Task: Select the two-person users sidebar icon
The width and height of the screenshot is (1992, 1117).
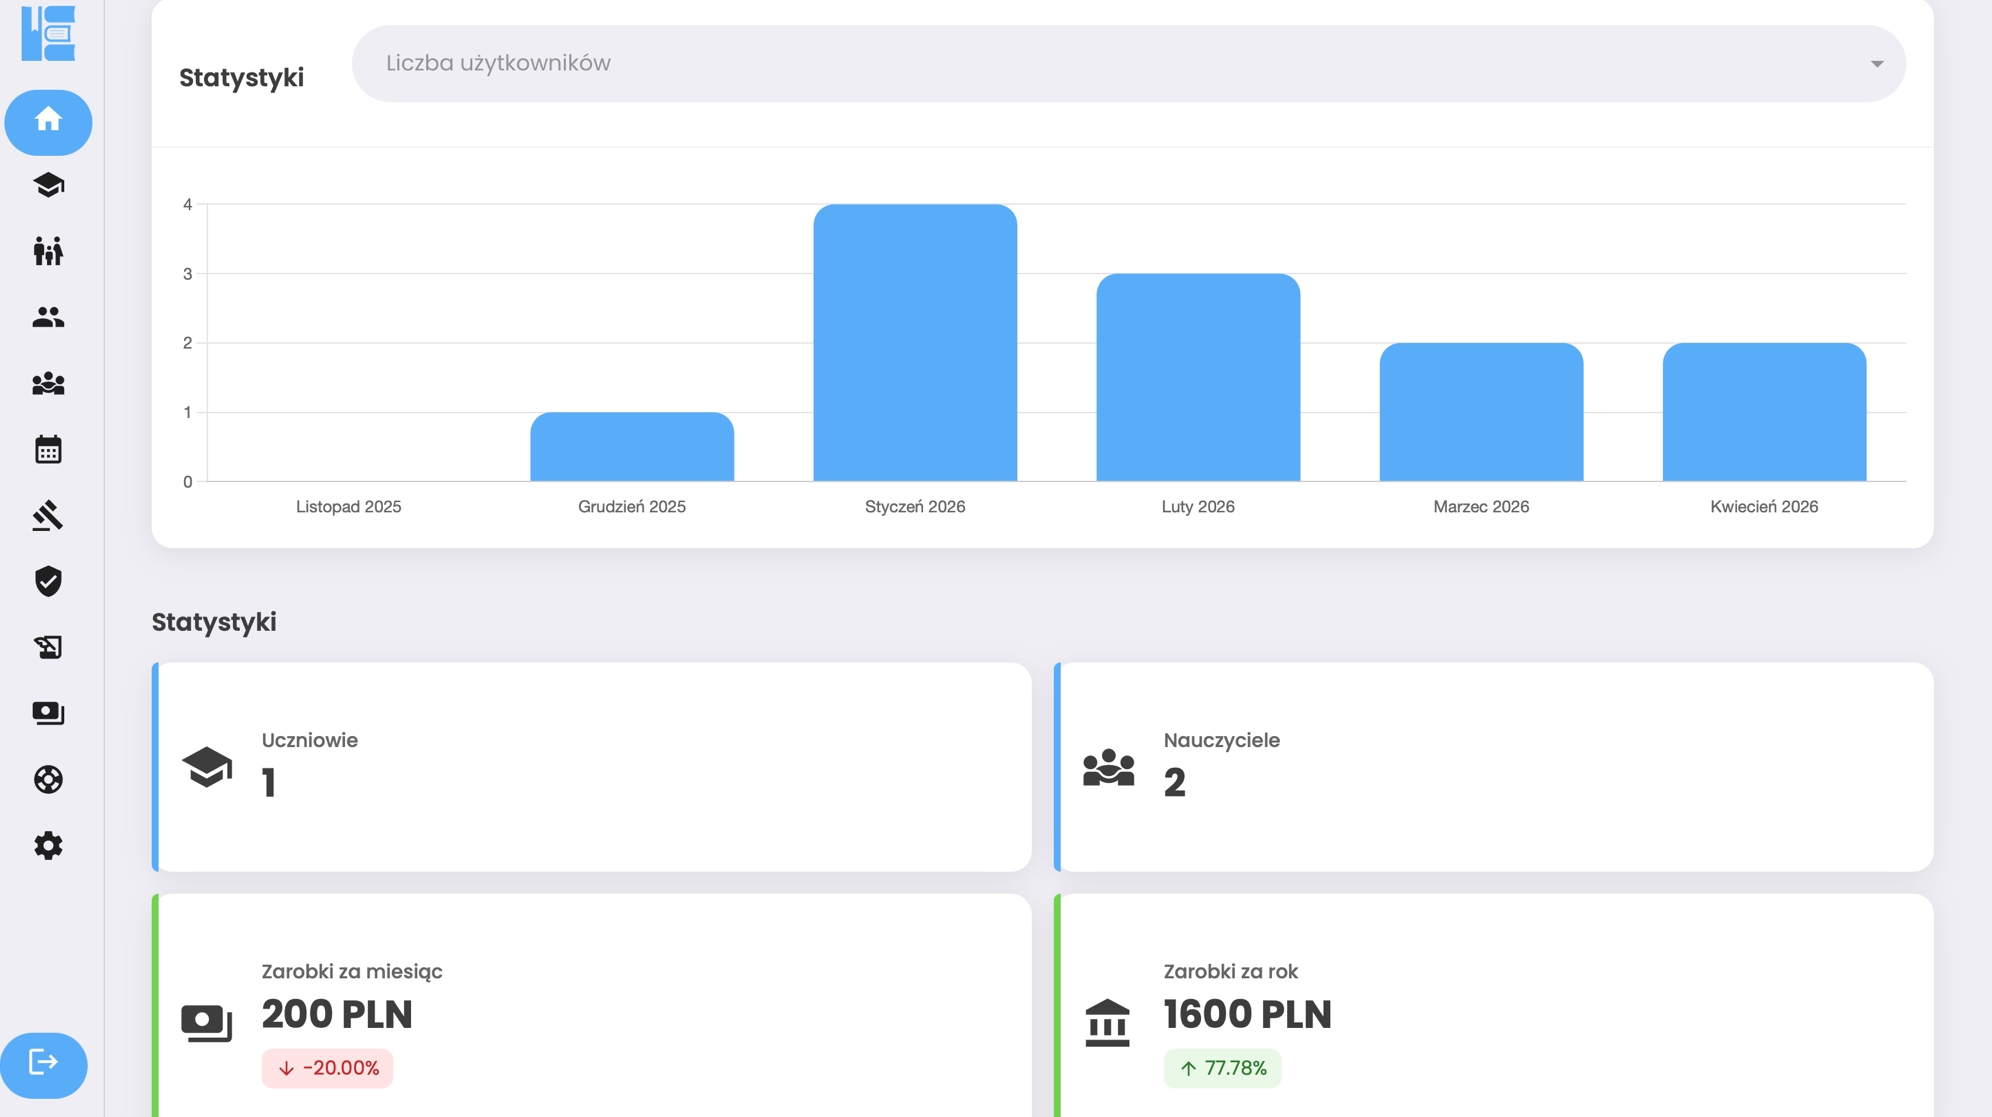Action: tap(48, 317)
